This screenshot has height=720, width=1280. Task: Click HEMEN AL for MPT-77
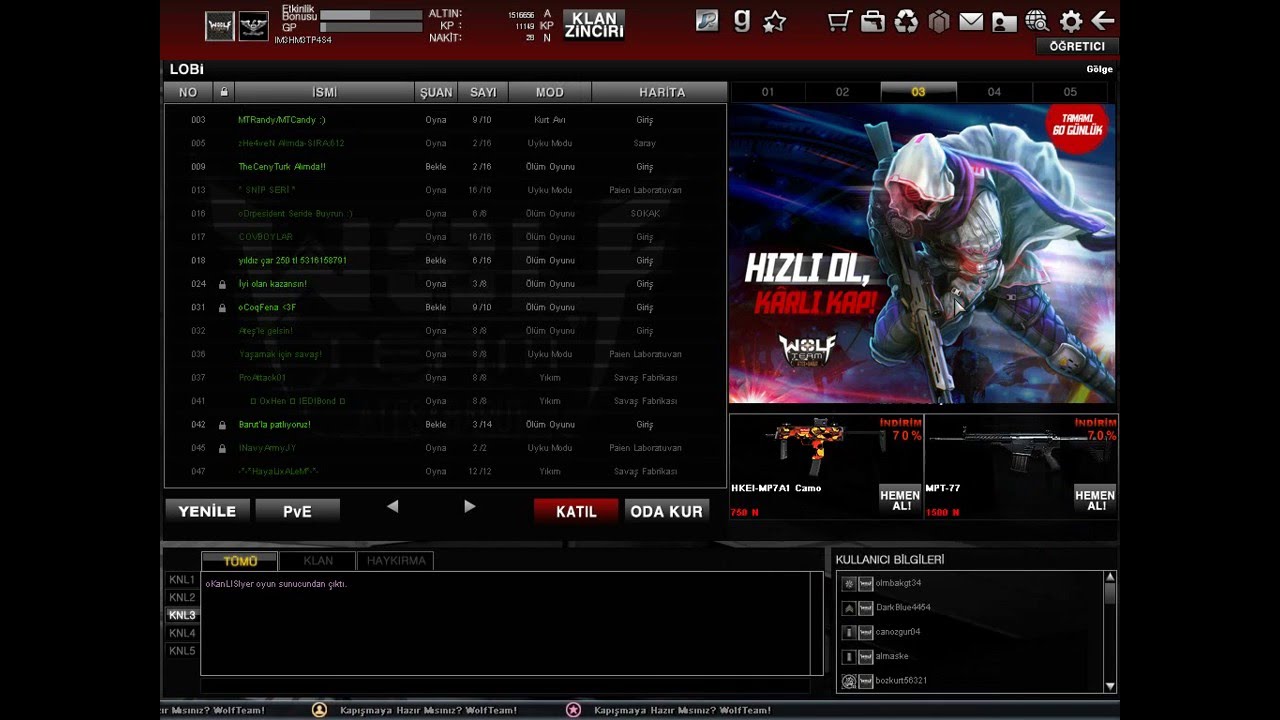1095,500
